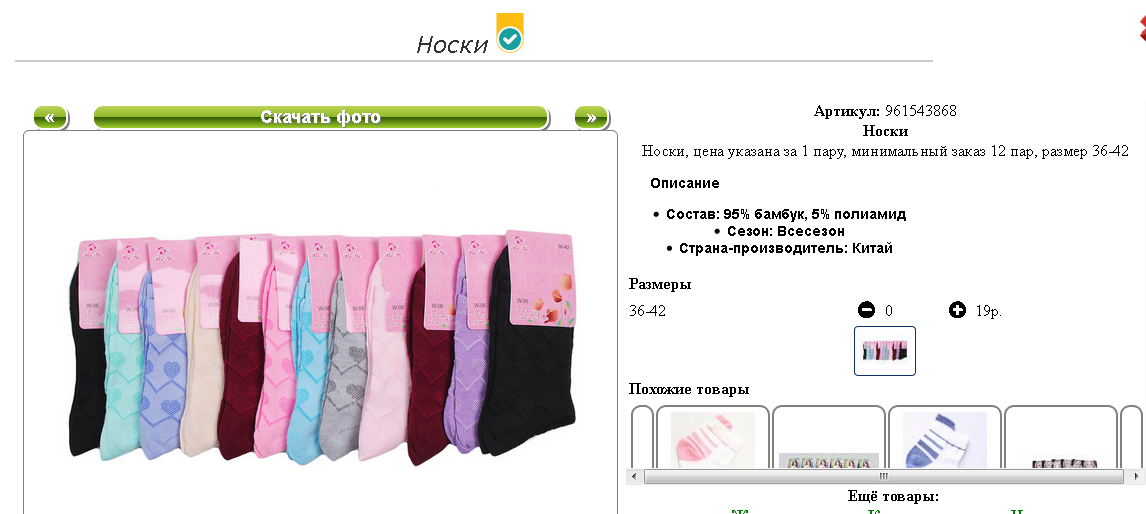Click the Скачать фото button
Screen dimensions: 1146x514
[321, 118]
